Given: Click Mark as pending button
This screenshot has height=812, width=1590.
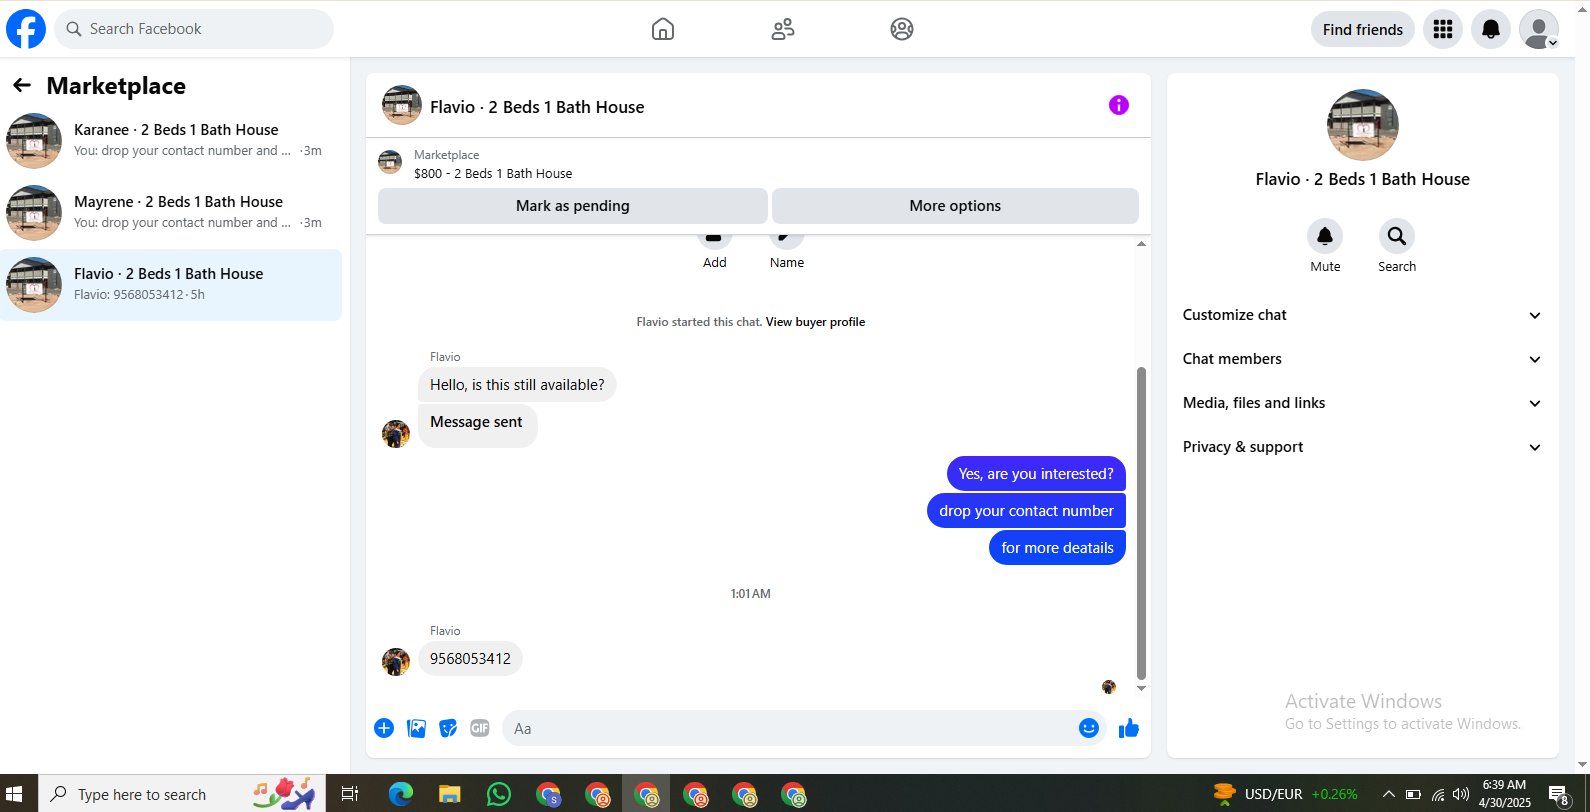Looking at the screenshot, I should pos(573,206).
